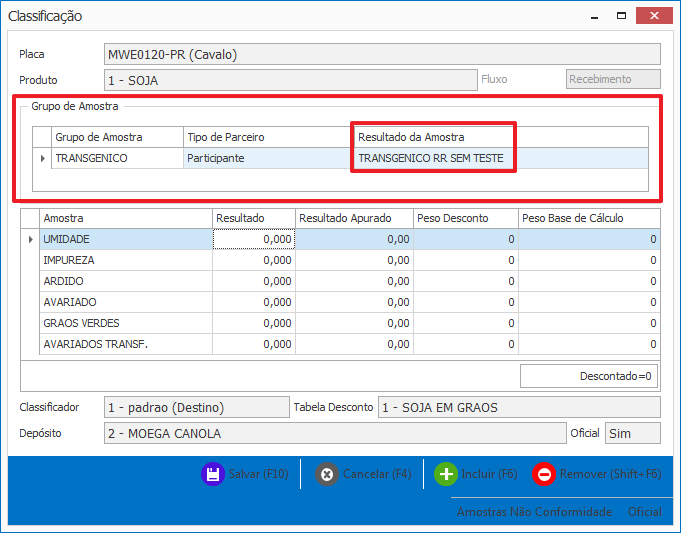Click the Placa field MWE0120-PR (Cavalo)

[x=382, y=54]
